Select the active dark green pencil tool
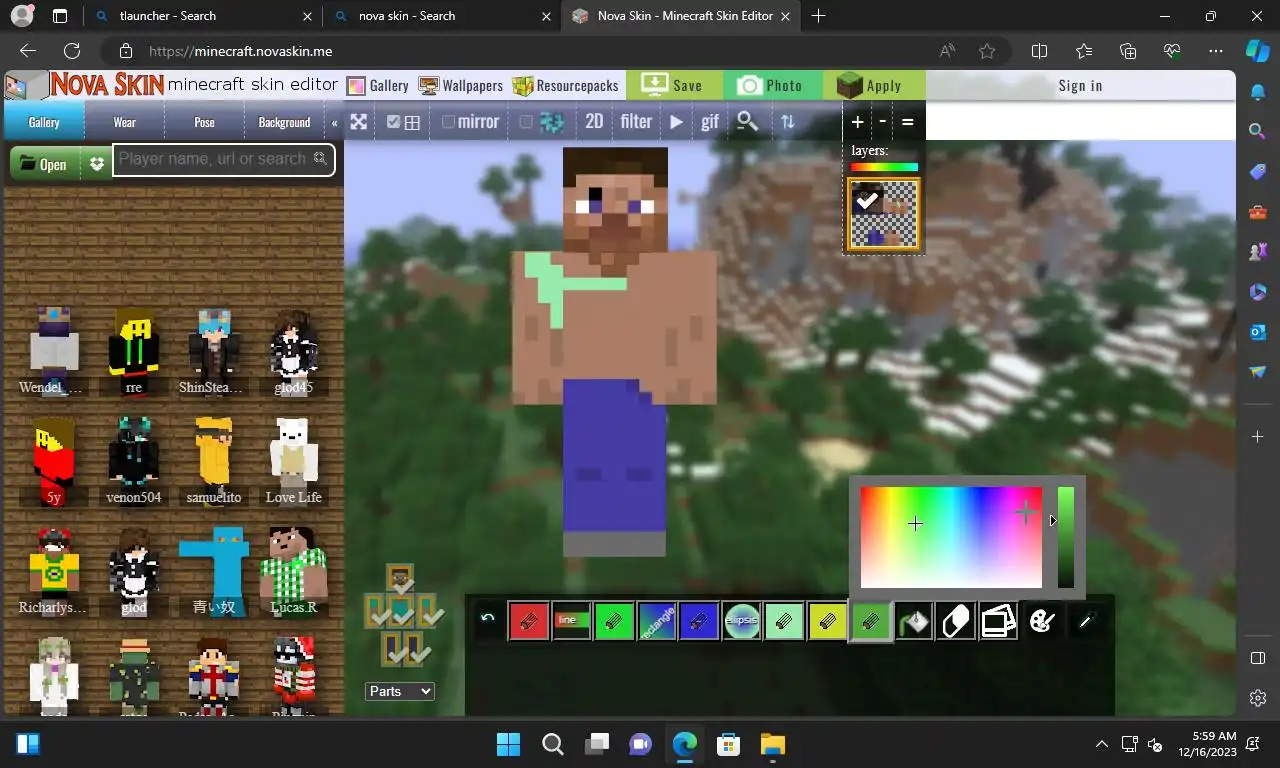The height and width of the screenshot is (768, 1280). coord(871,621)
